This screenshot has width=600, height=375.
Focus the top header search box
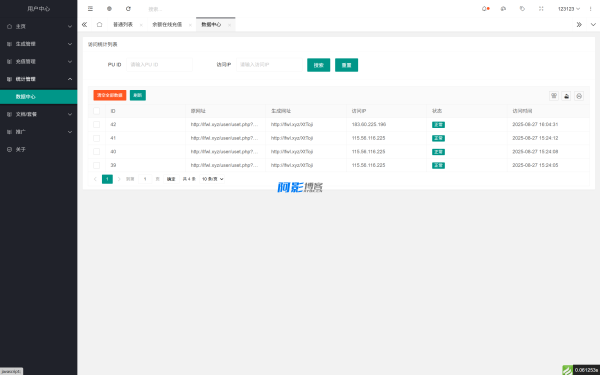pos(176,9)
